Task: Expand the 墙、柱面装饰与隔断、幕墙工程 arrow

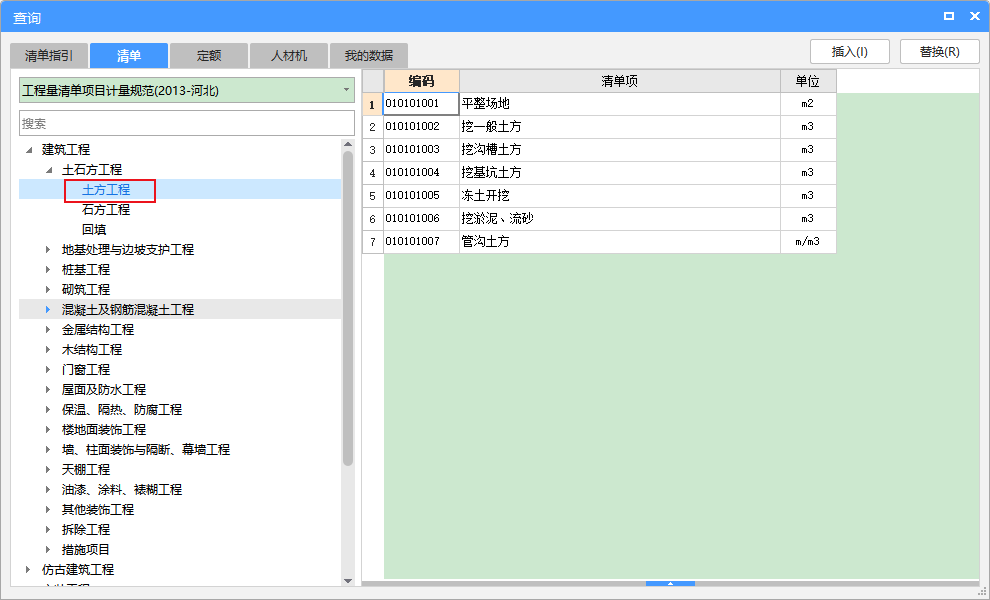Action: click(x=48, y=450)
